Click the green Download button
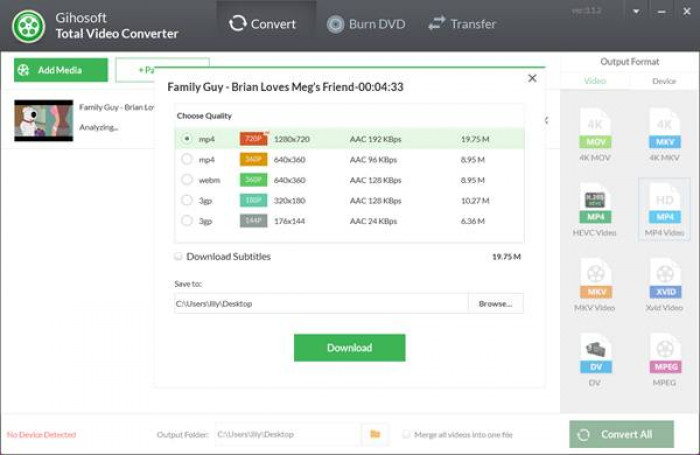The height and width of the screenshot is (455, 700). pos(349,348)
